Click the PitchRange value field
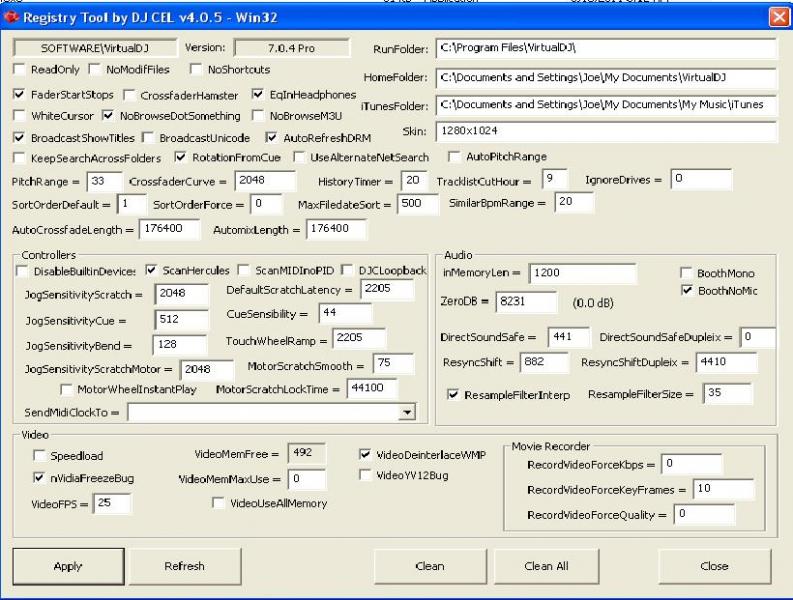 point(105,181)
